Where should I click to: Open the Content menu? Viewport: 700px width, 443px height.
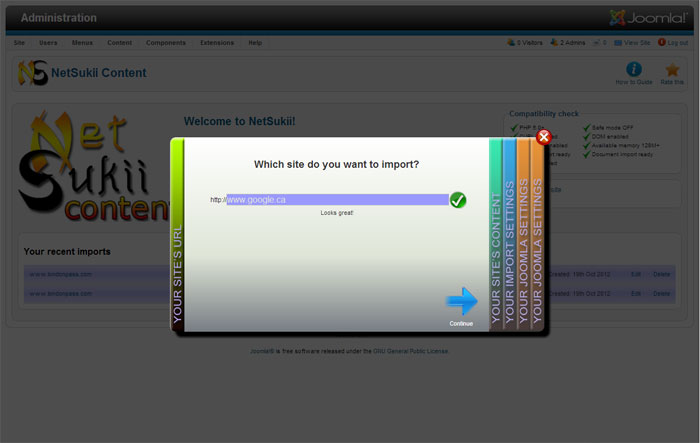[x=119, y=43]
